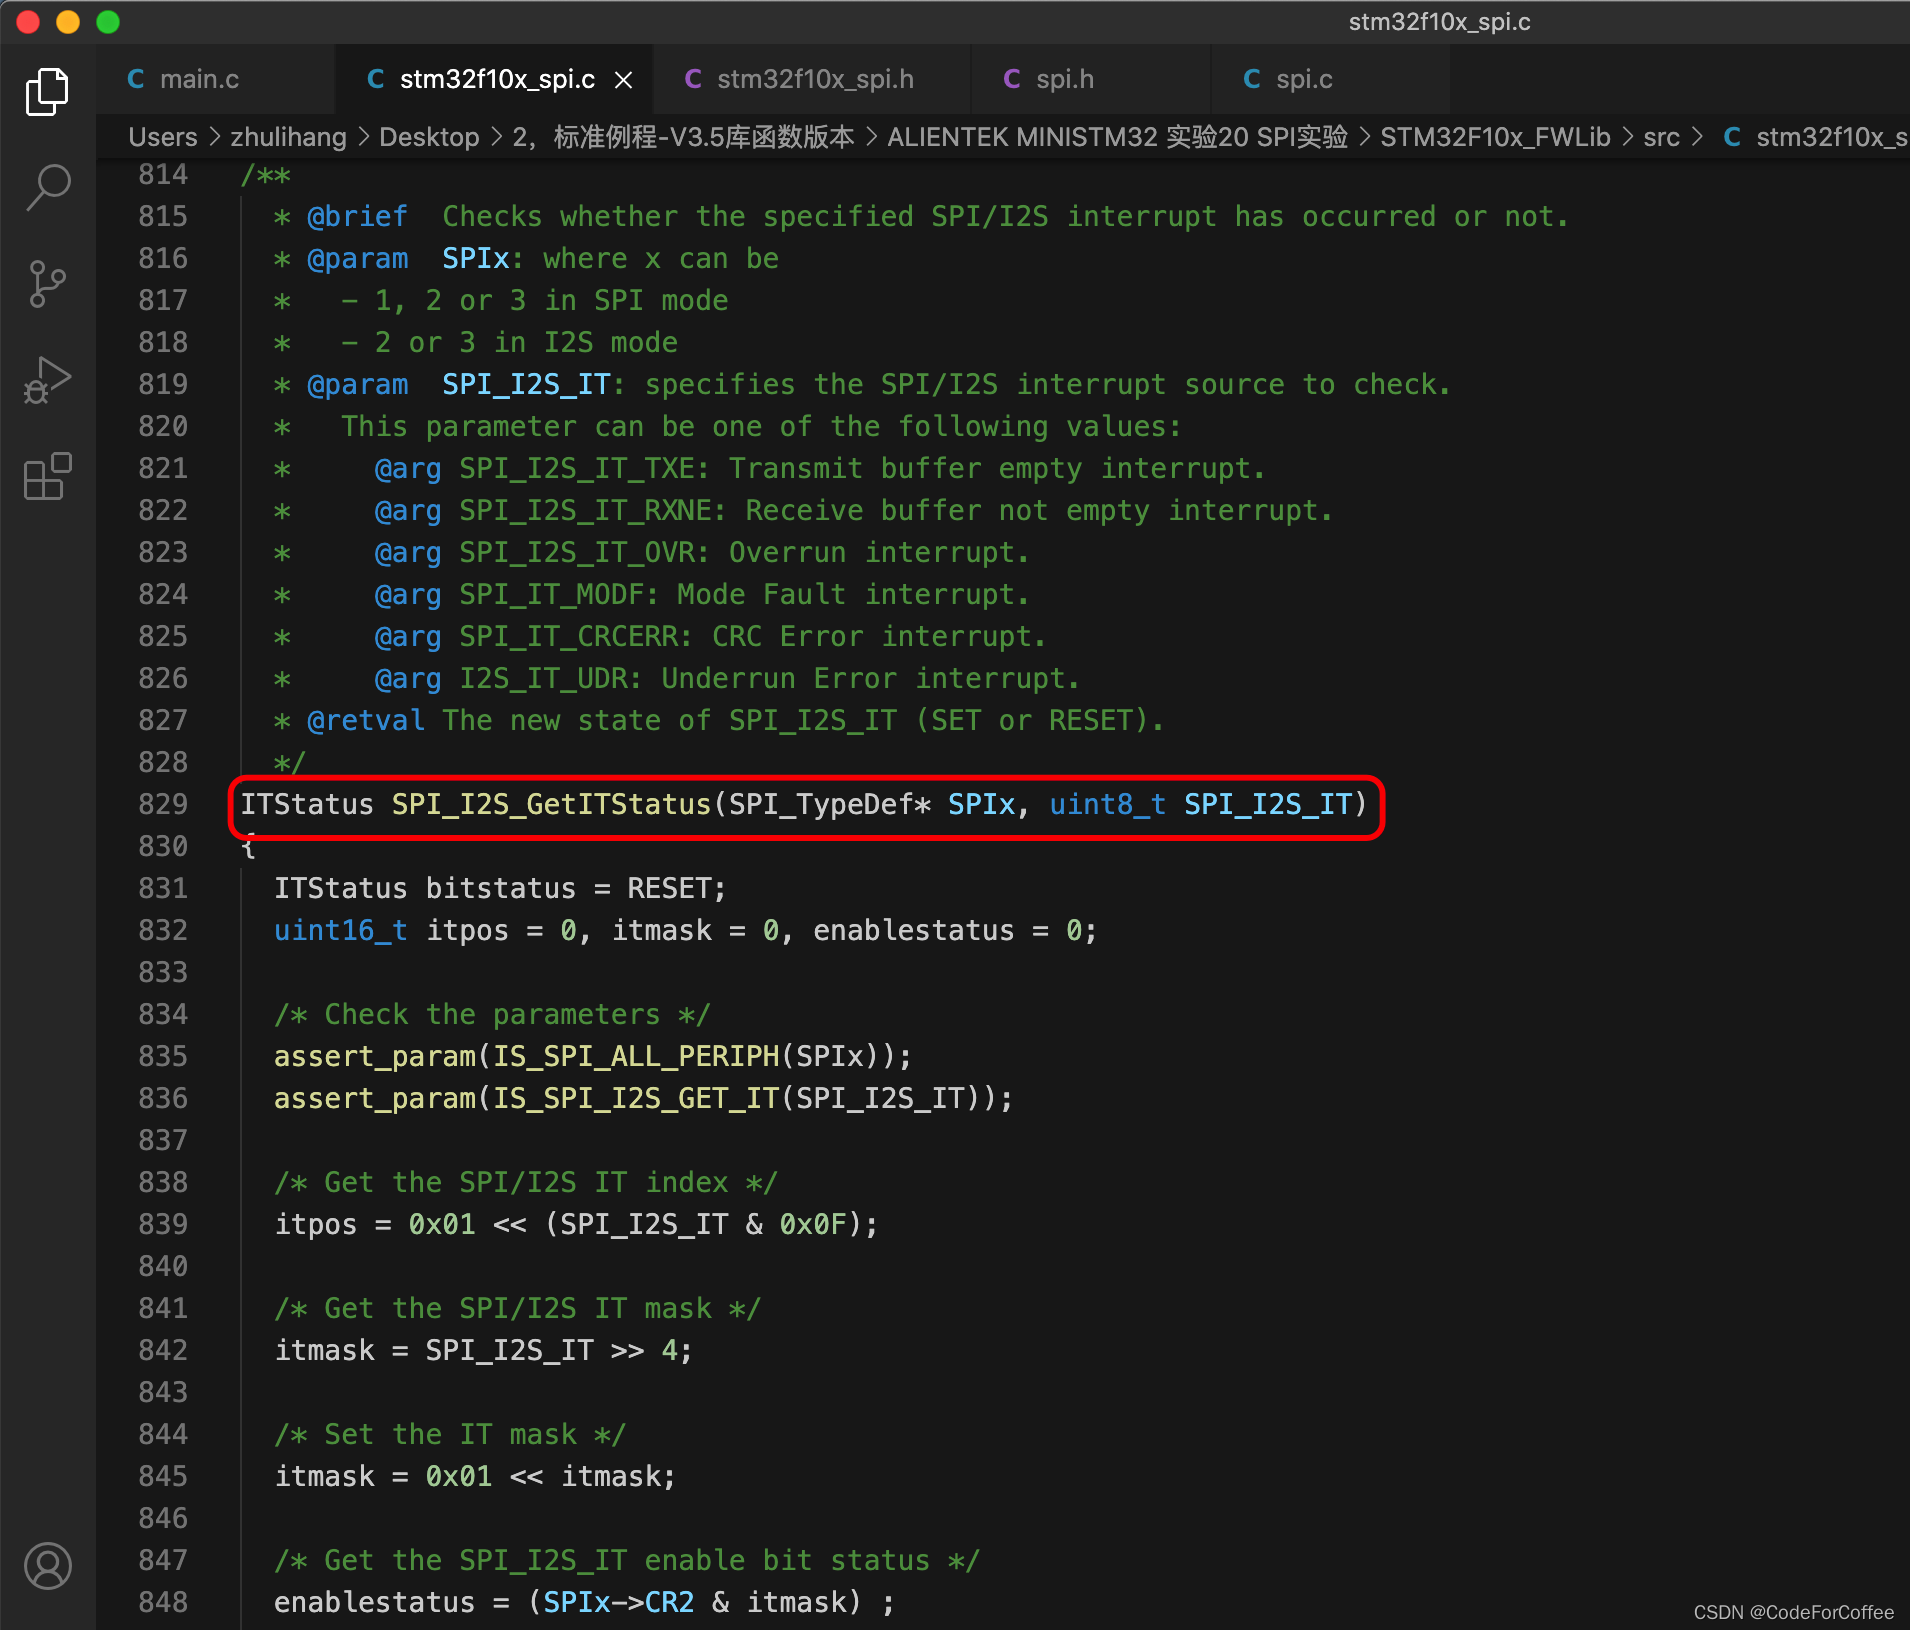This screenshot has height=1630, width=1910.
Task: Click the Users item in the breadcrumb
Action: click(x=162, y=137)
